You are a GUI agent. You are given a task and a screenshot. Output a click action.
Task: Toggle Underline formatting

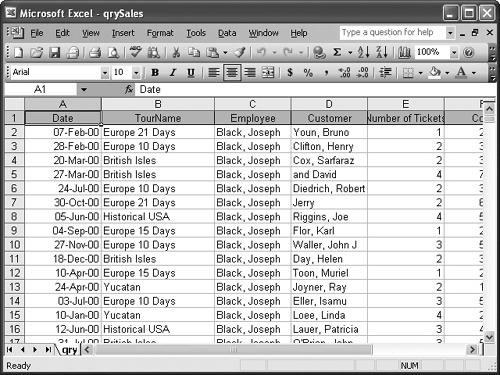(191, 72)
